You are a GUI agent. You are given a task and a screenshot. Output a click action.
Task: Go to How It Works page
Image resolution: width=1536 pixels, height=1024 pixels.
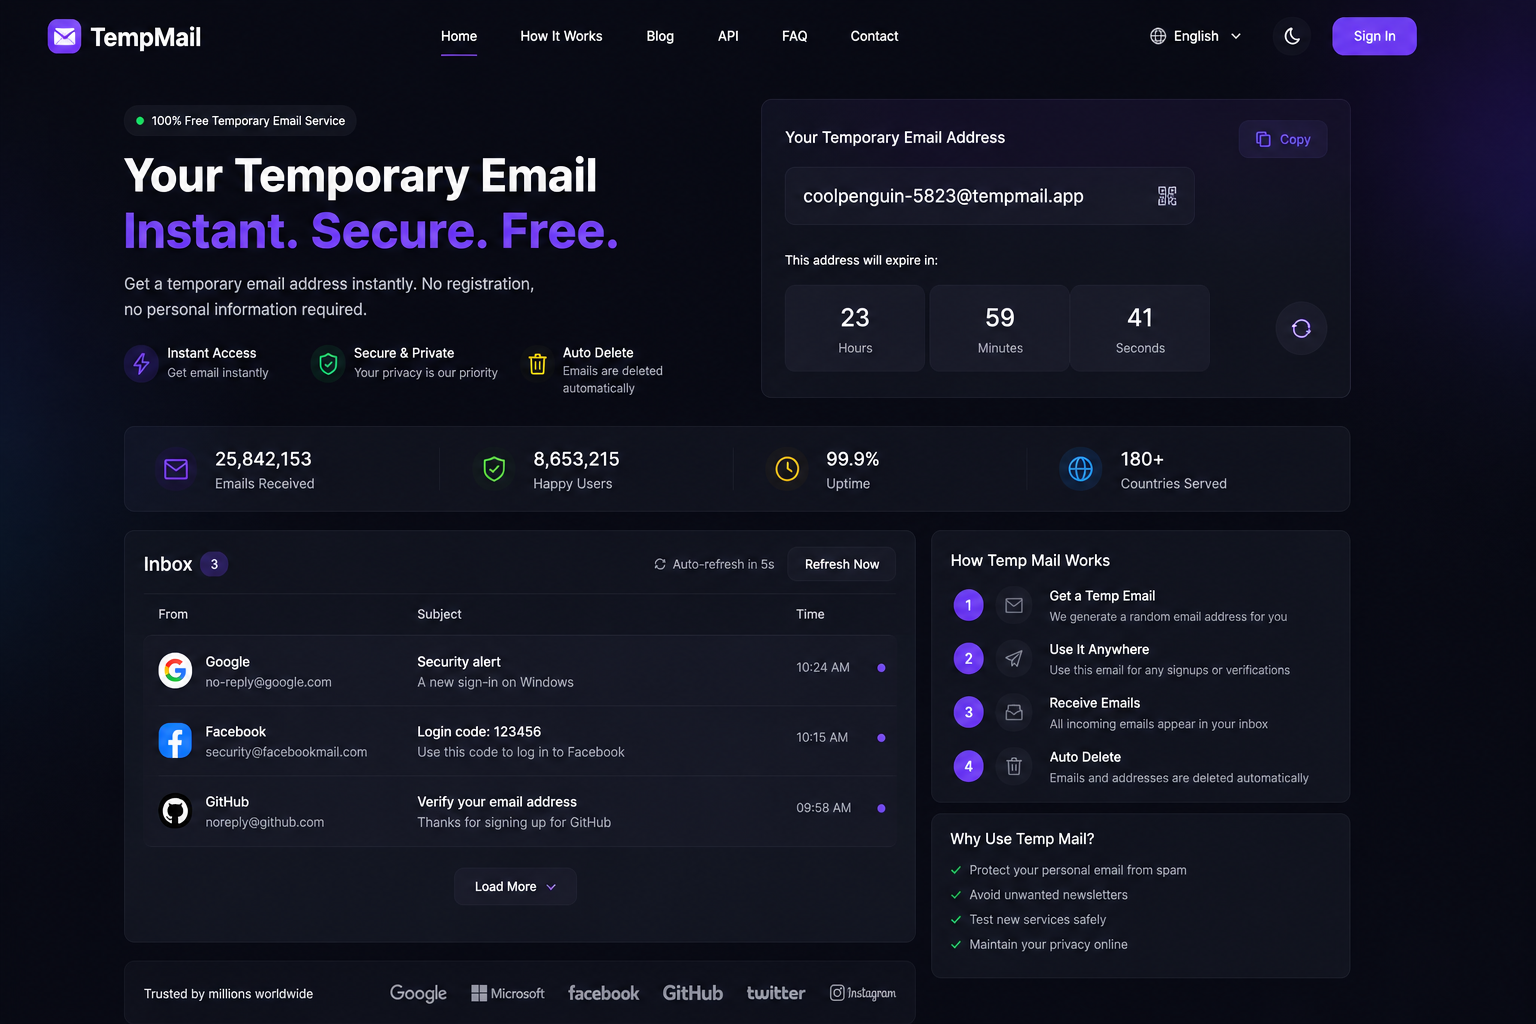coord(561,36)
